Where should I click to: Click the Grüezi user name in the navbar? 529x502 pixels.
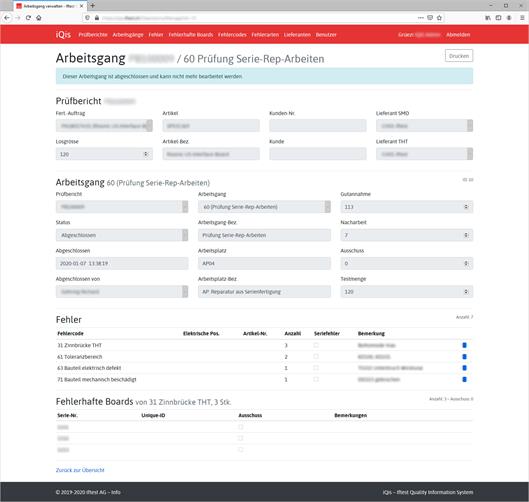(x=419, y=35)
